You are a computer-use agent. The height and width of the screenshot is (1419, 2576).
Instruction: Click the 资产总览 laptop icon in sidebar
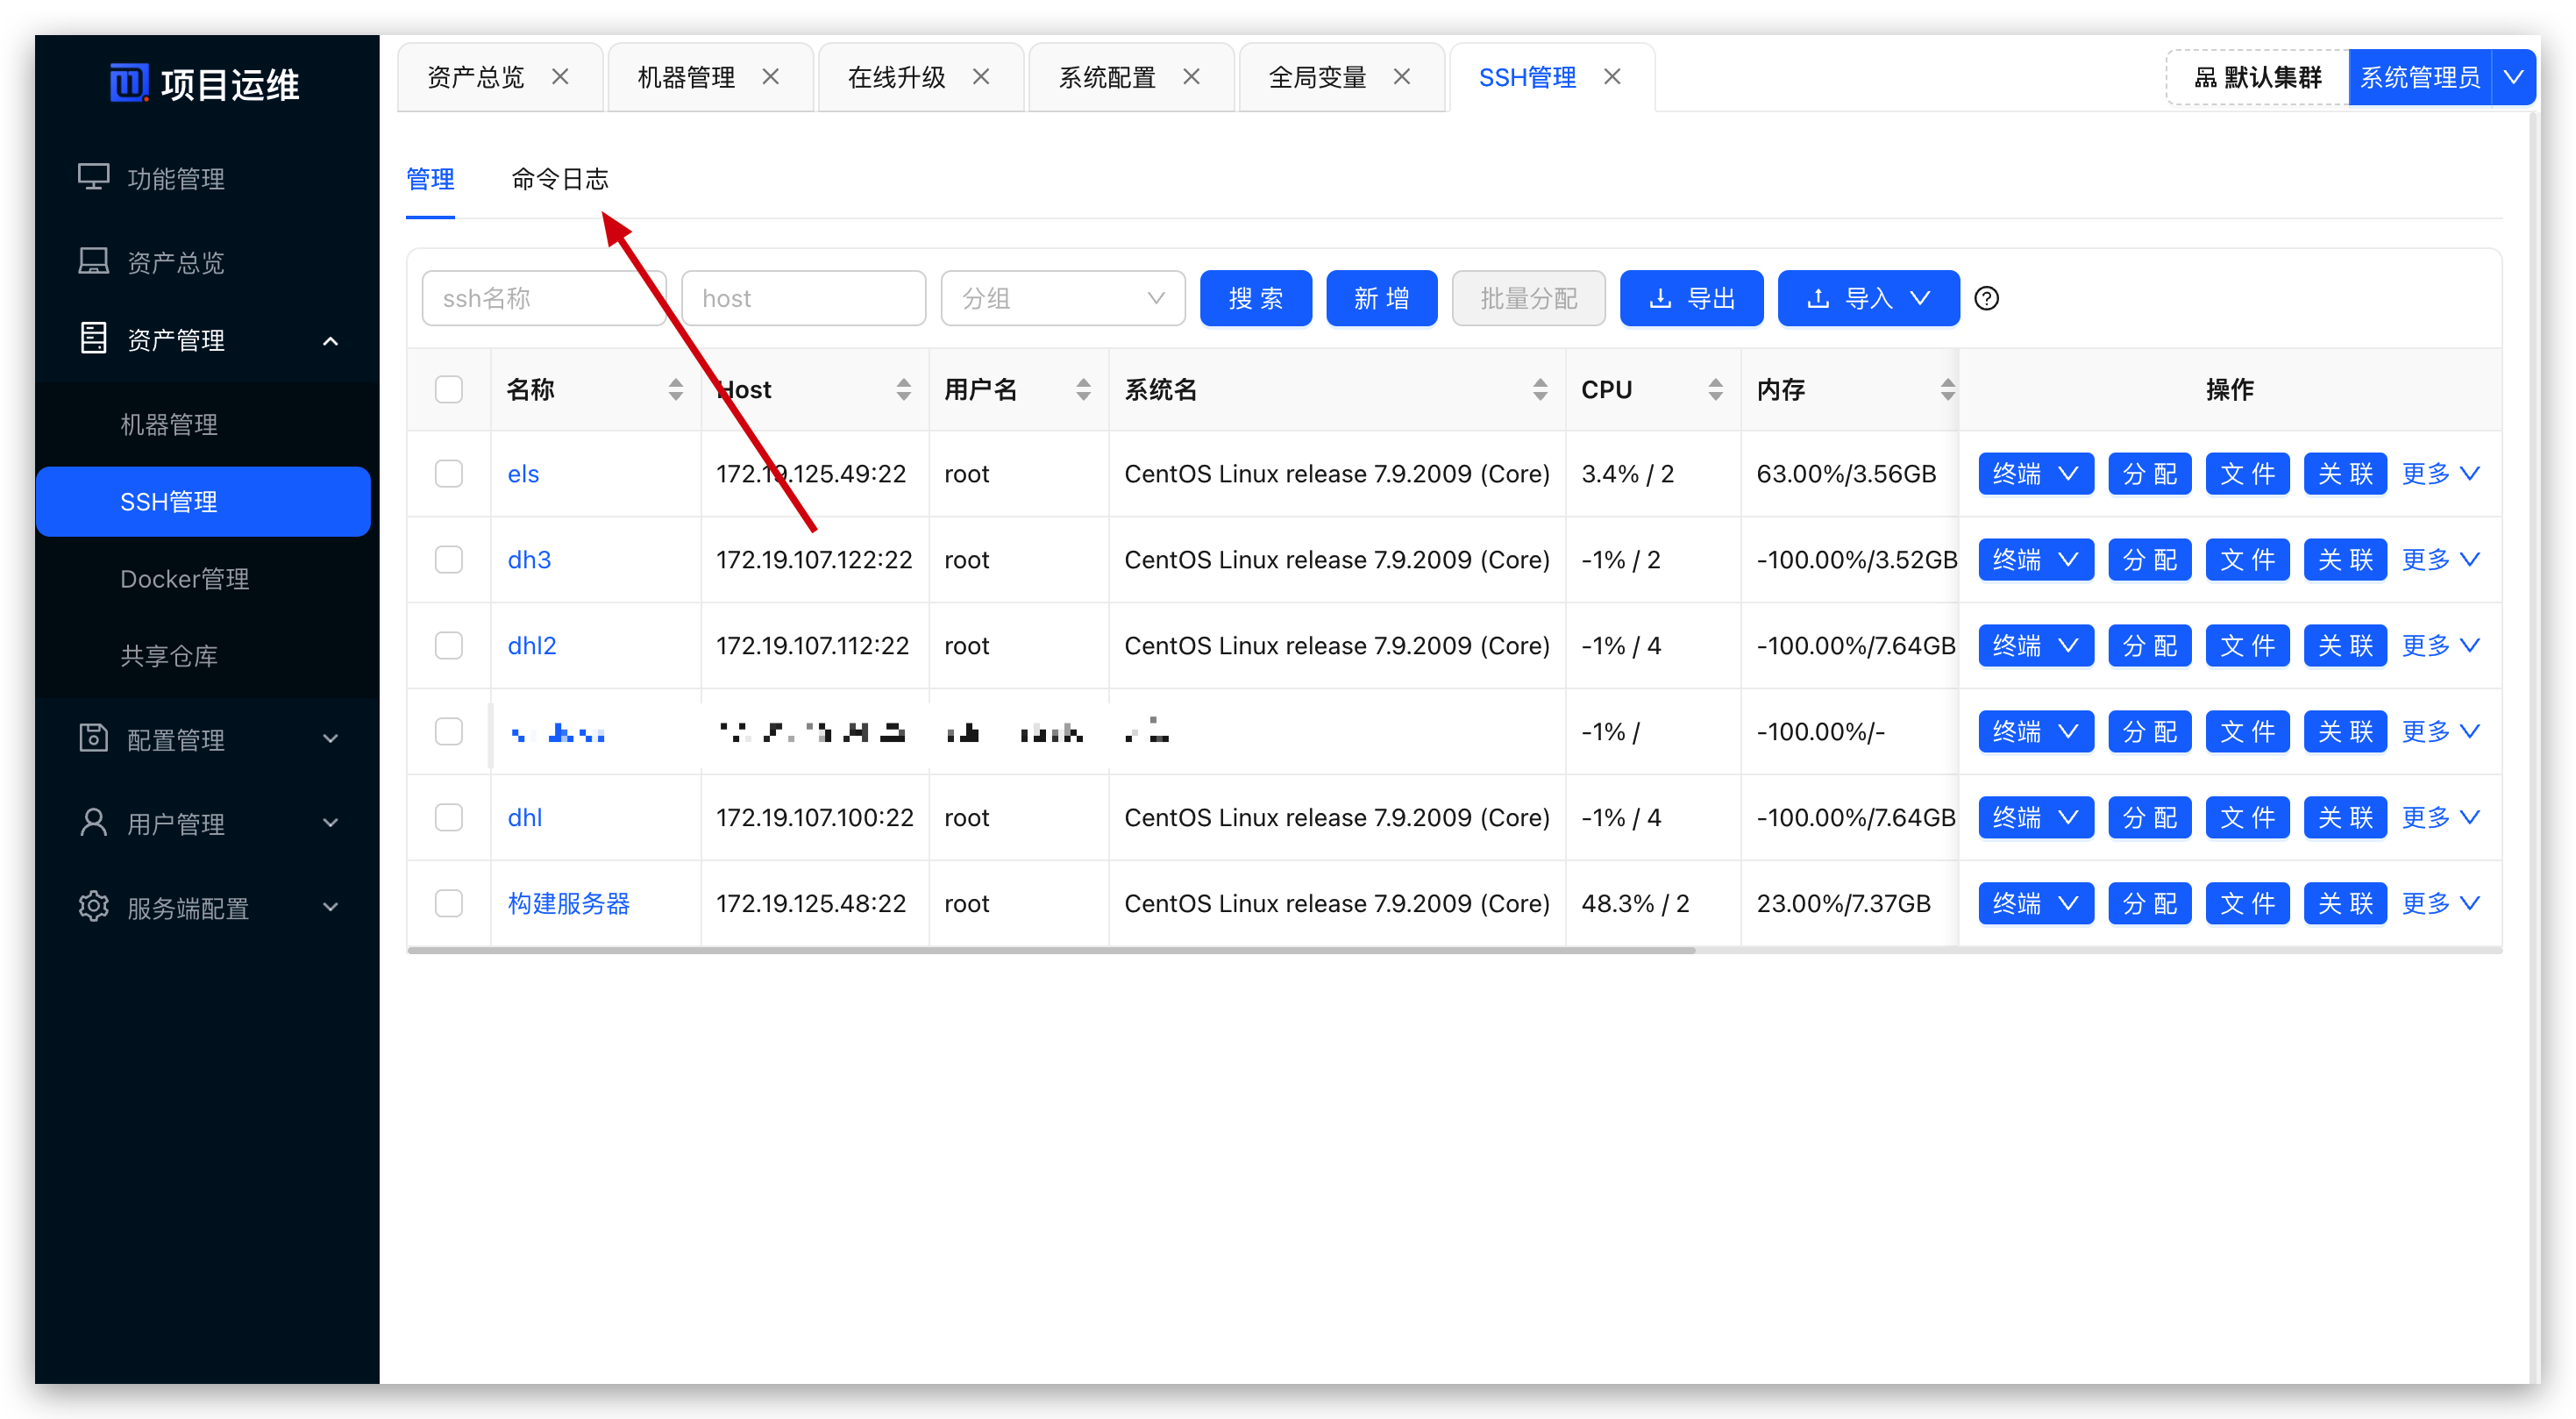click(93, 261)
